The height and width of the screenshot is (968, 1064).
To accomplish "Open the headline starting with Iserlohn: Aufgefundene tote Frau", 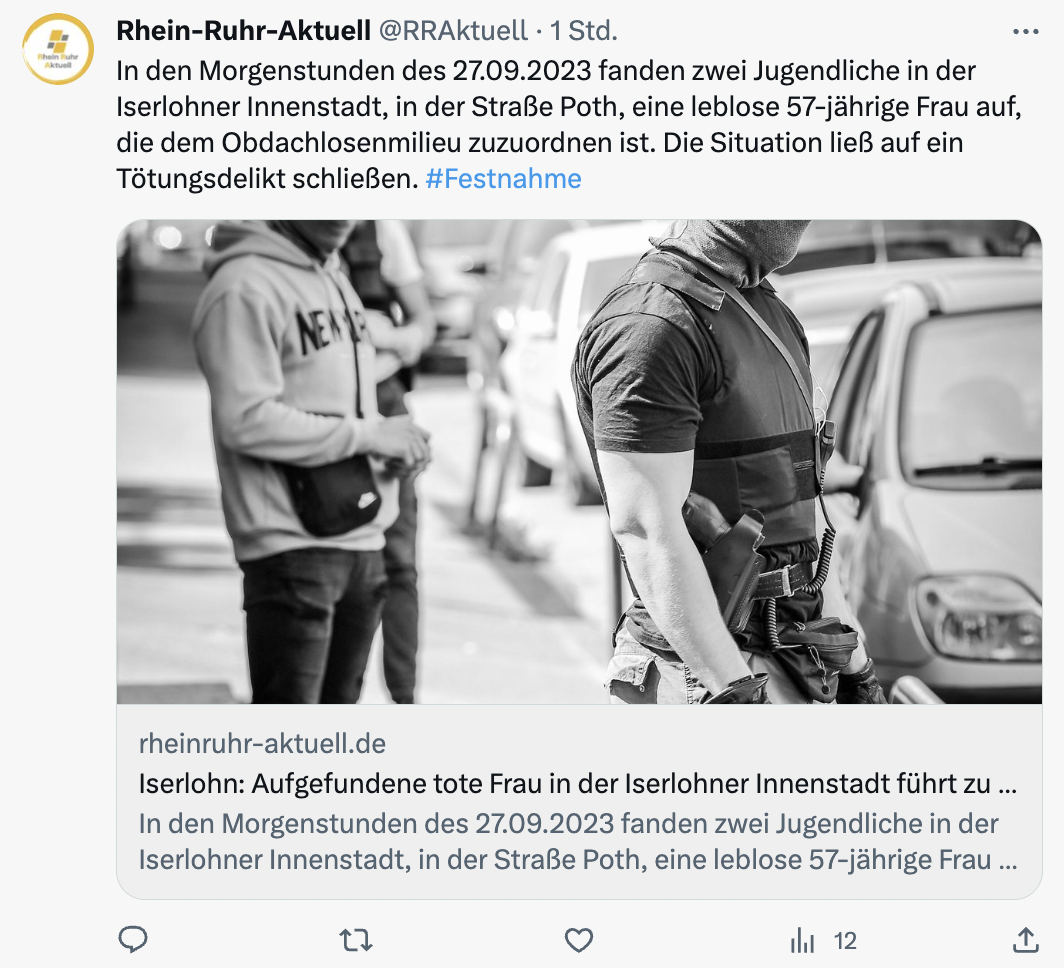I will pyautogui.click(x=577, y=783).
